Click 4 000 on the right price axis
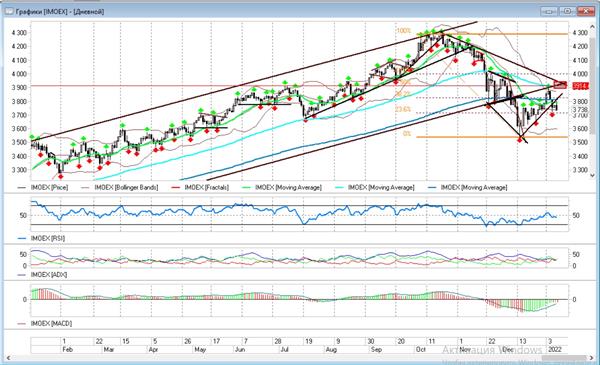The height and width of the screenshot is (365, 600). 580,74
